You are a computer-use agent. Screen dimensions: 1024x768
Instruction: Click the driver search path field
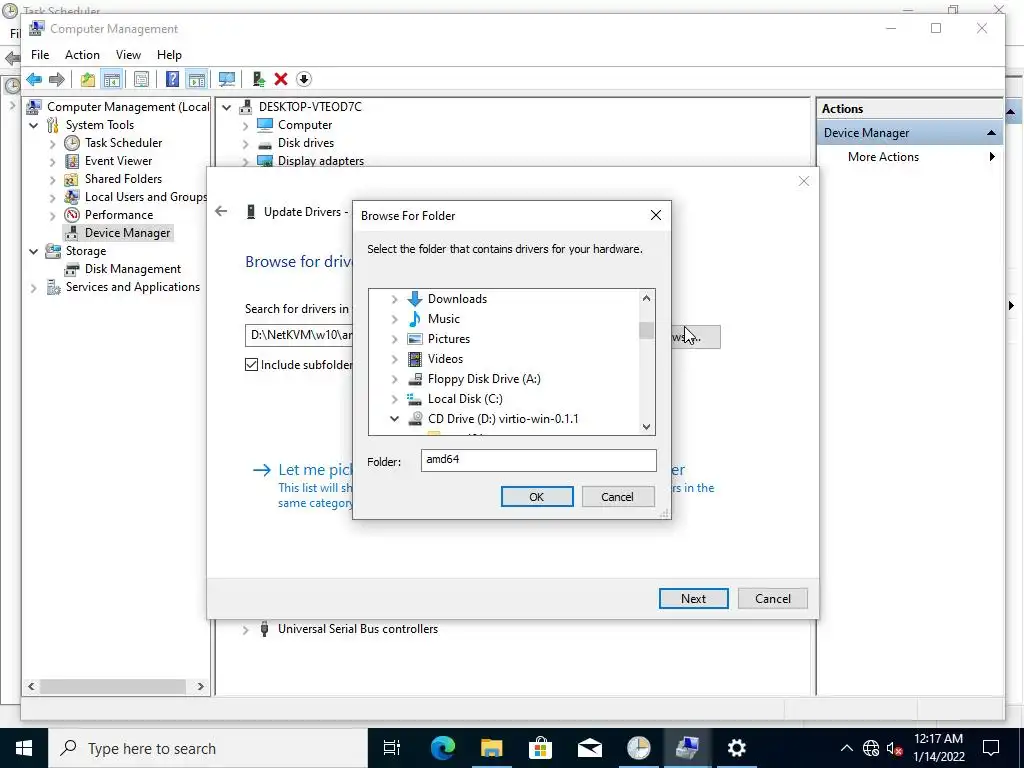click(x=299, y=336)
